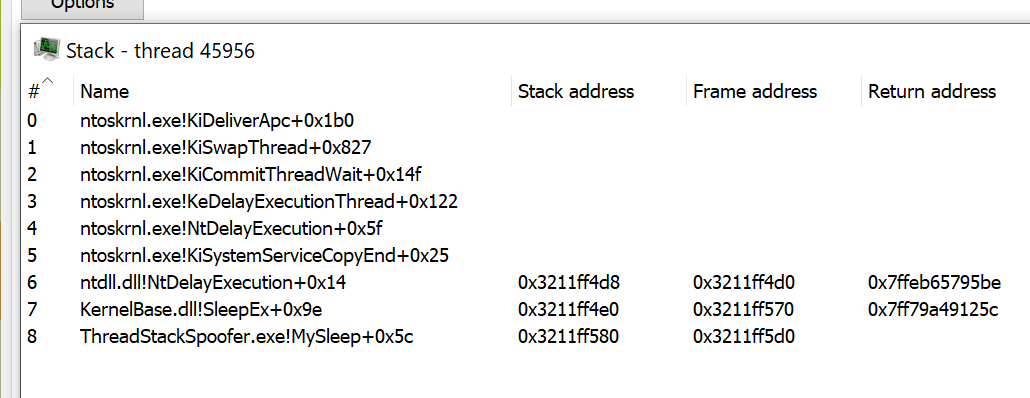Image resolution: width=1030 pixels, height=398 pixels.
Task: Select row ntoskrnl.exe!KeDelayExecutionThread+0x122
Action: [x=526, y=201]
